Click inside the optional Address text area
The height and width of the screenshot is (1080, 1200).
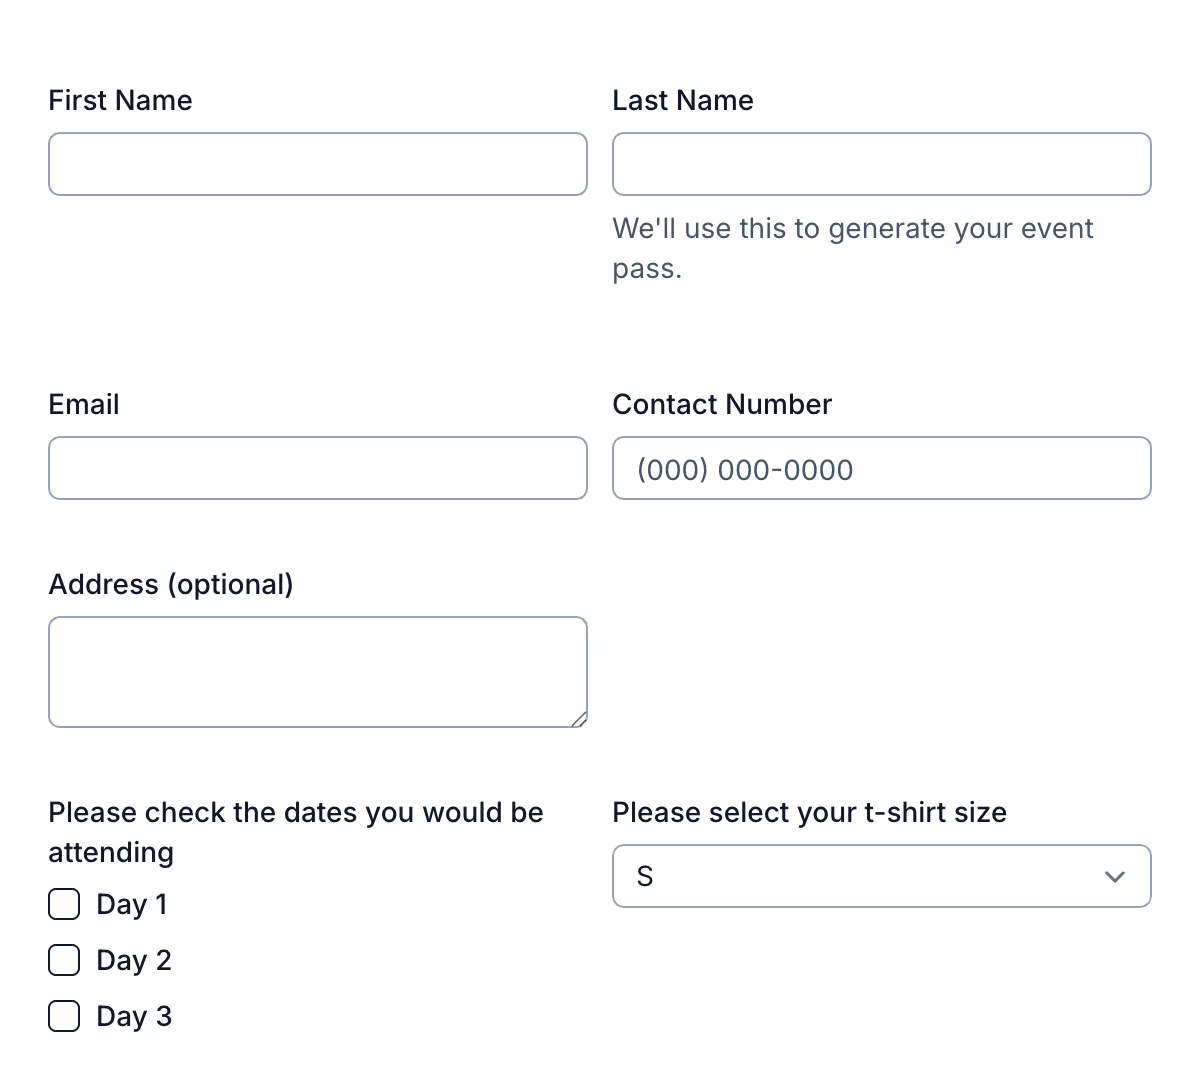click(317, 670)
